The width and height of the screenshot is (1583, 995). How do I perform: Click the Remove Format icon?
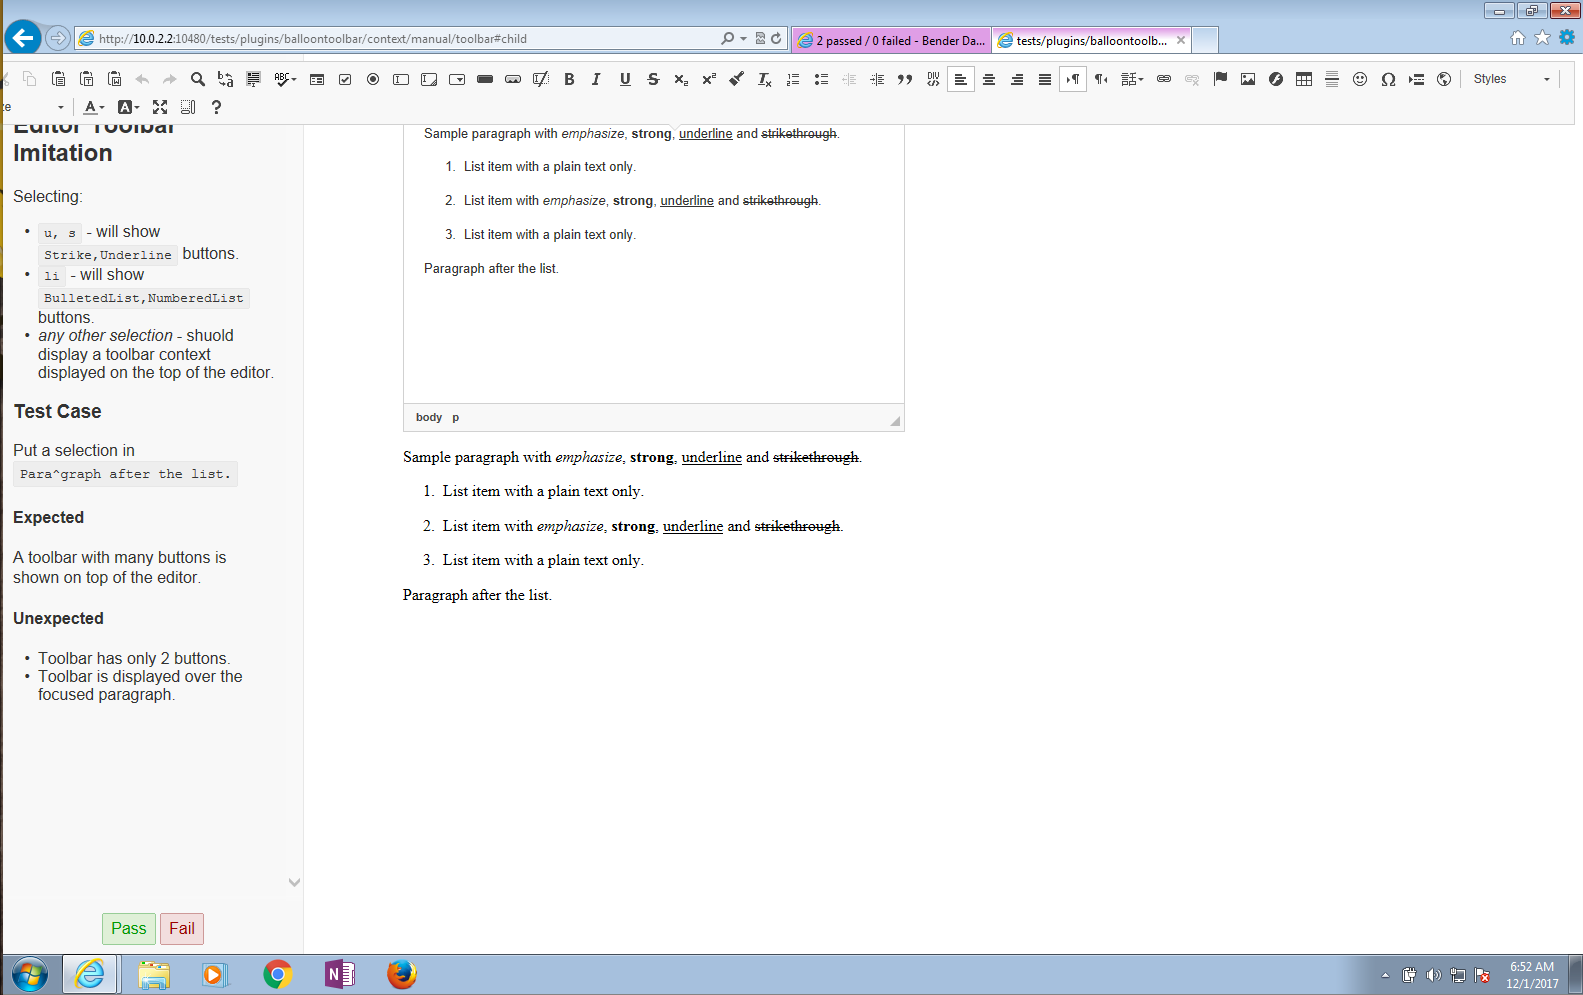pyautogui.click(x=765, y=79)
